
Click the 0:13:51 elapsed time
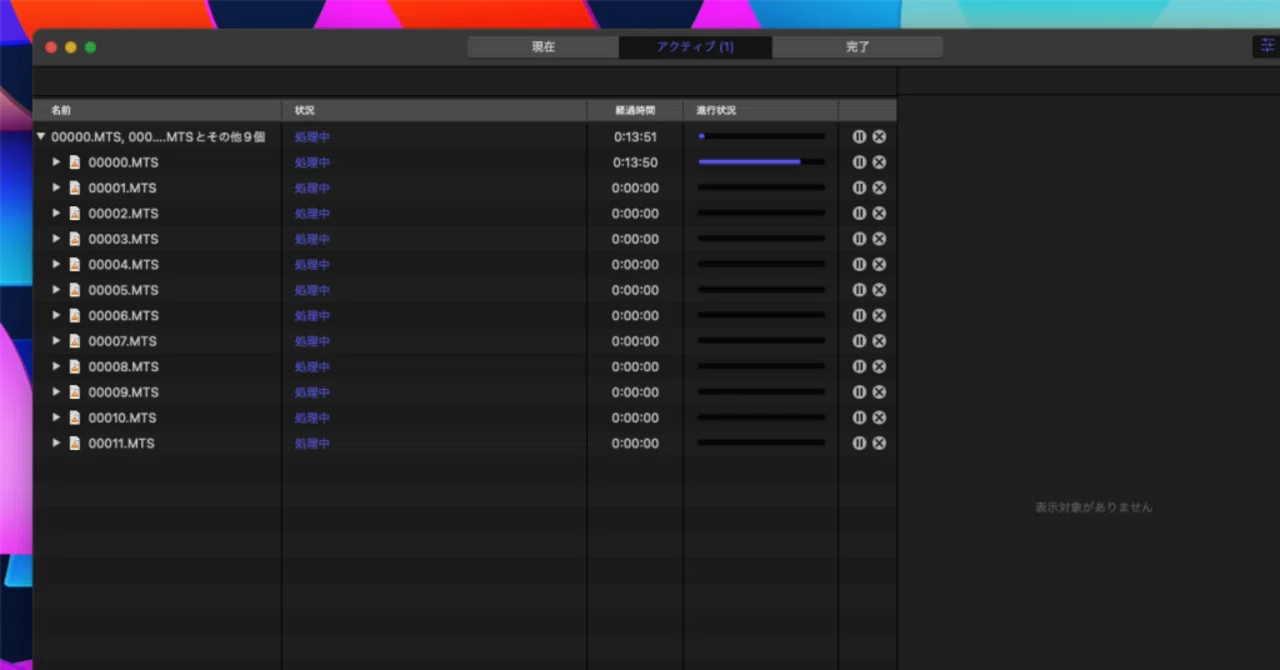tap(635, 137)
